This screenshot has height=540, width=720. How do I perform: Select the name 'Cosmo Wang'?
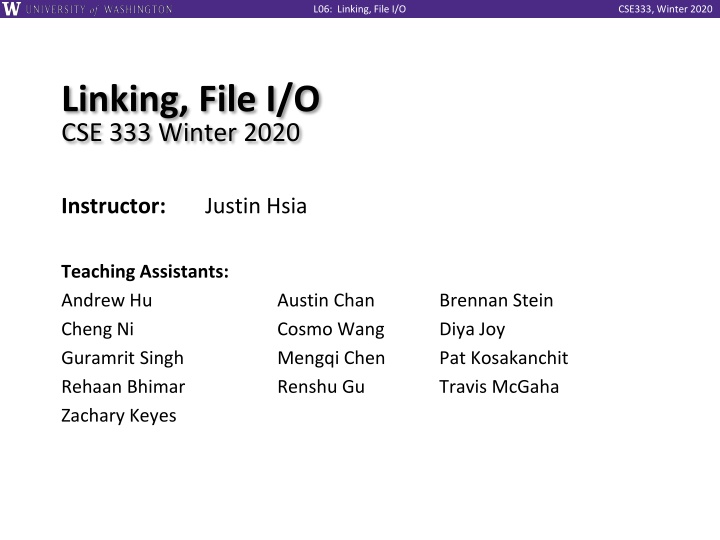(331, 330)
